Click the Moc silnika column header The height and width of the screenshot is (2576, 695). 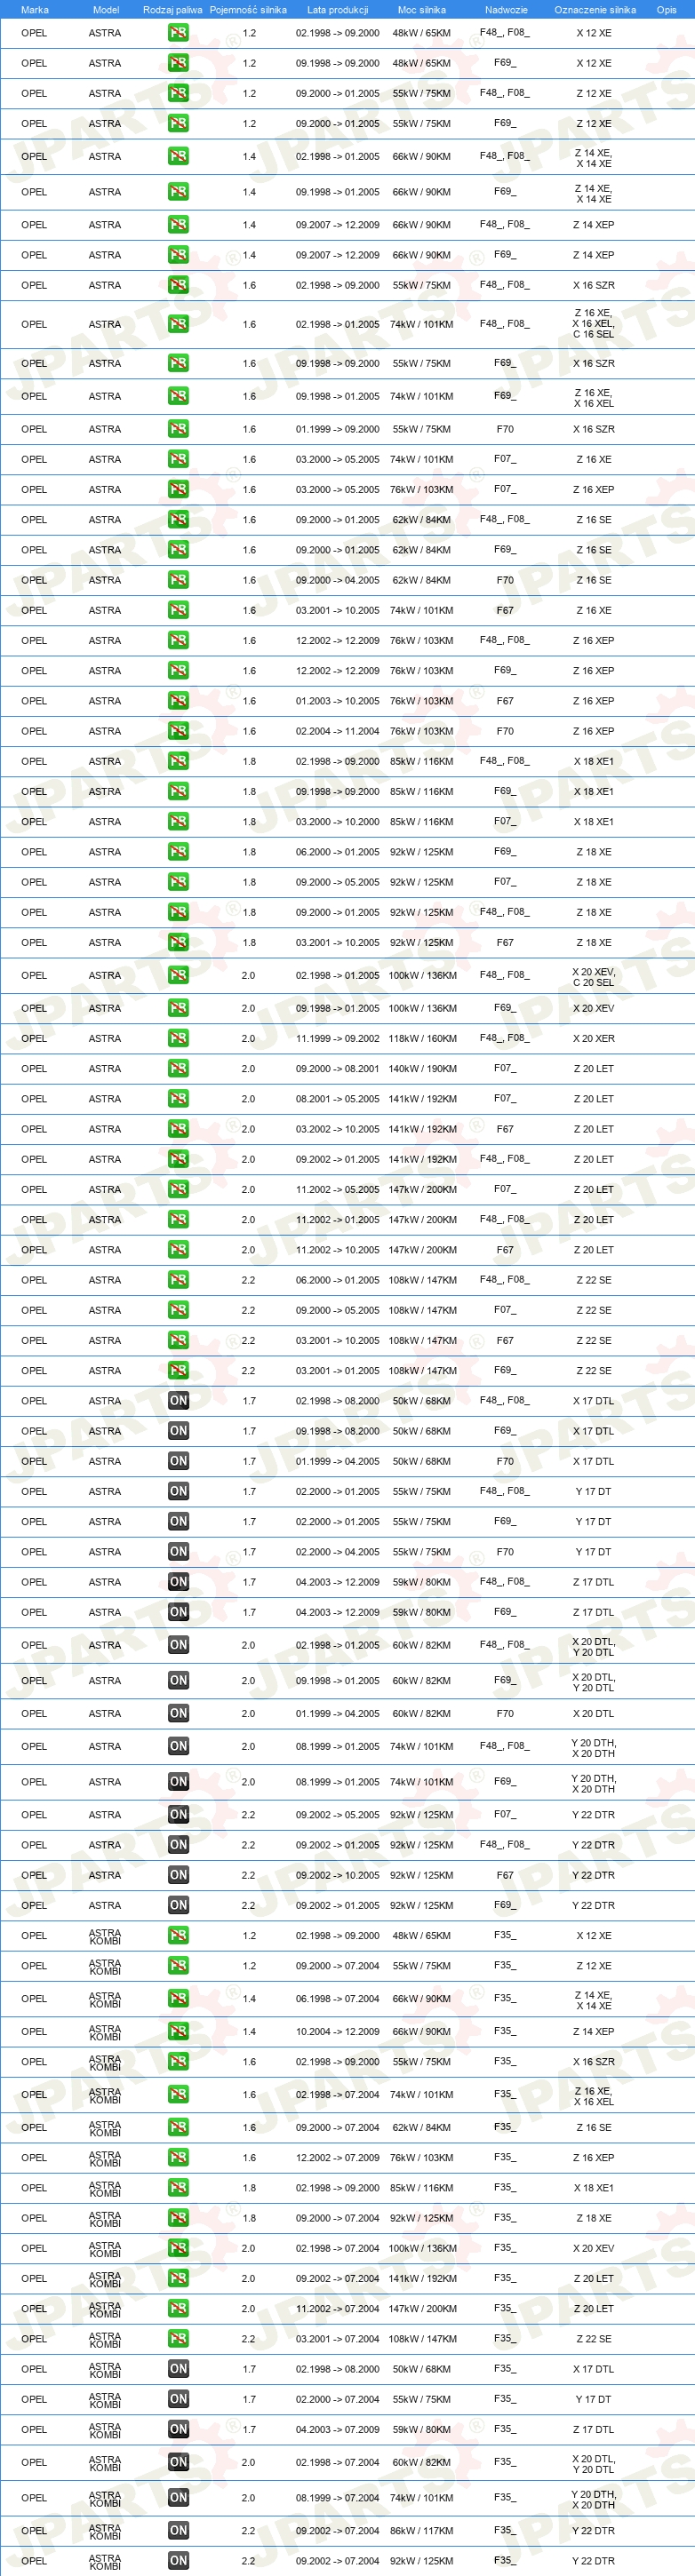[x=421, y=10]
